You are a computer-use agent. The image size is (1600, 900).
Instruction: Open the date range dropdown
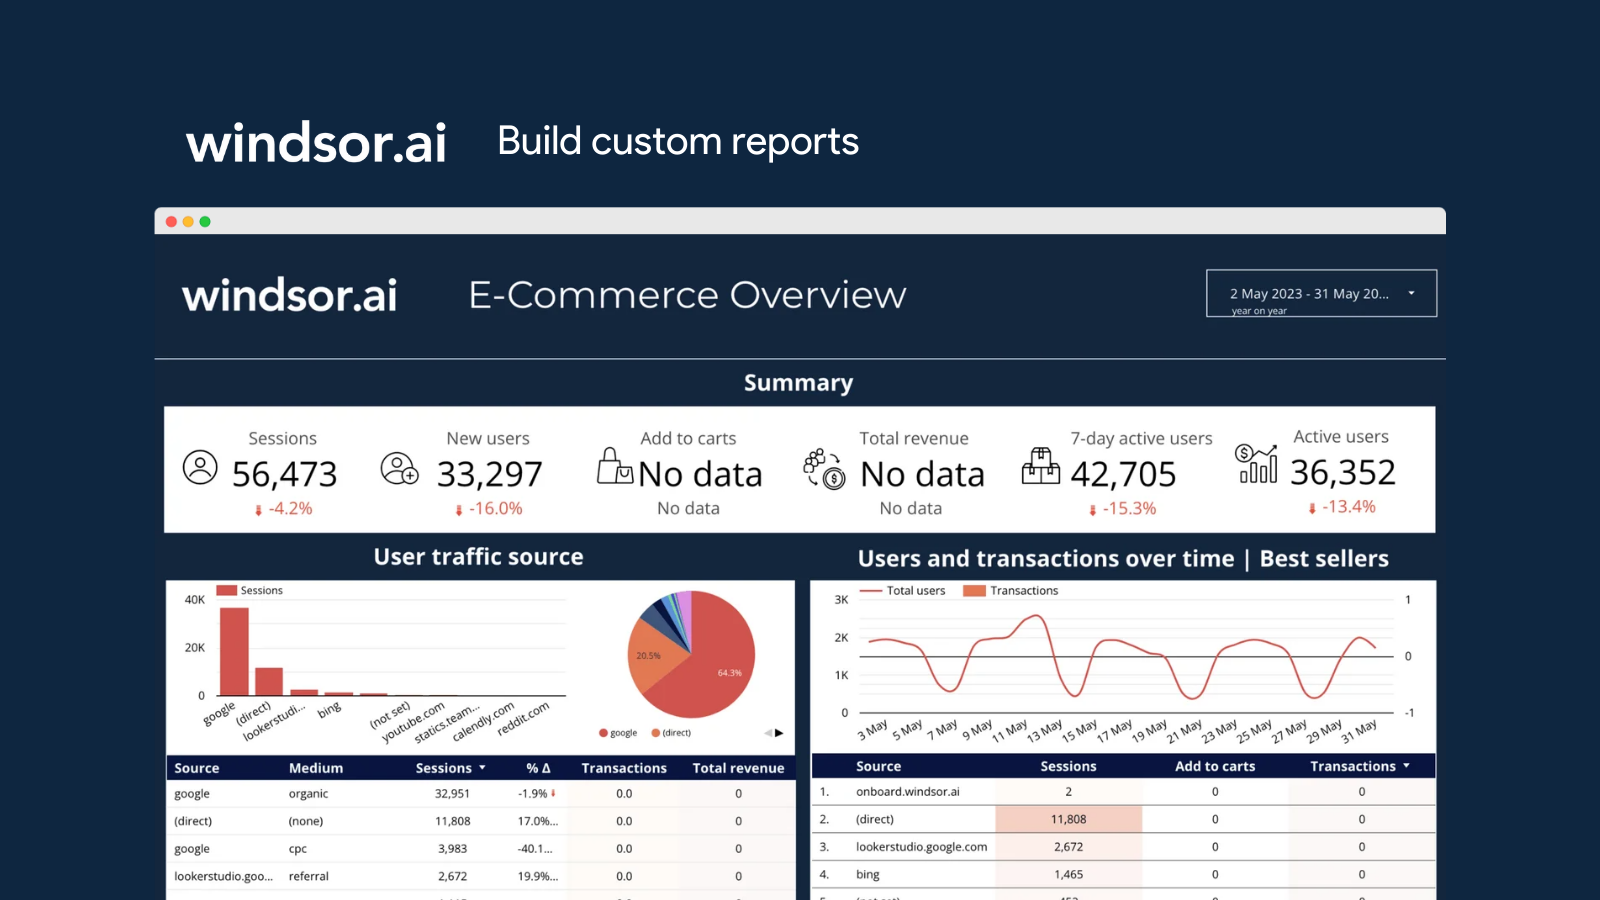(1320, 294)
